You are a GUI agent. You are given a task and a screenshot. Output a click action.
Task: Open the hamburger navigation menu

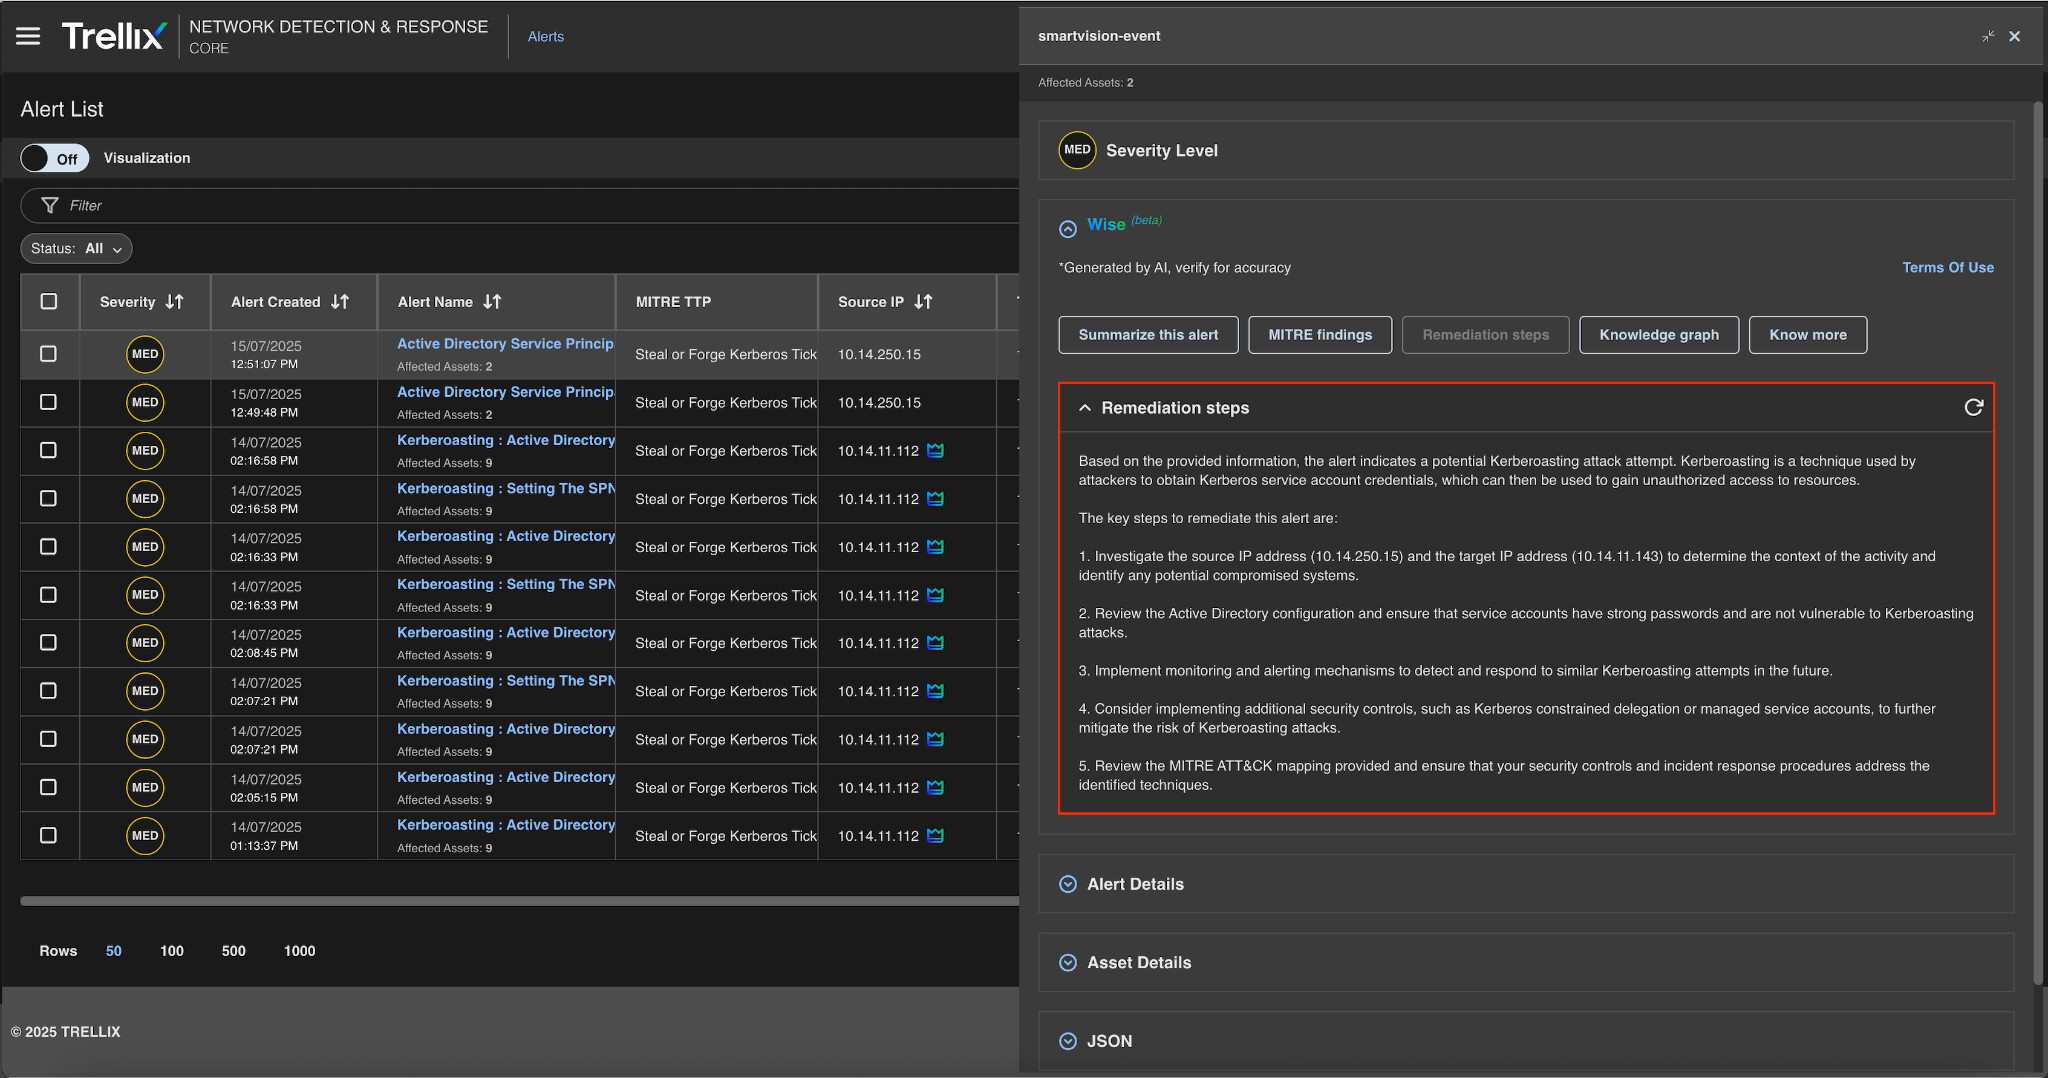(28, 36)
